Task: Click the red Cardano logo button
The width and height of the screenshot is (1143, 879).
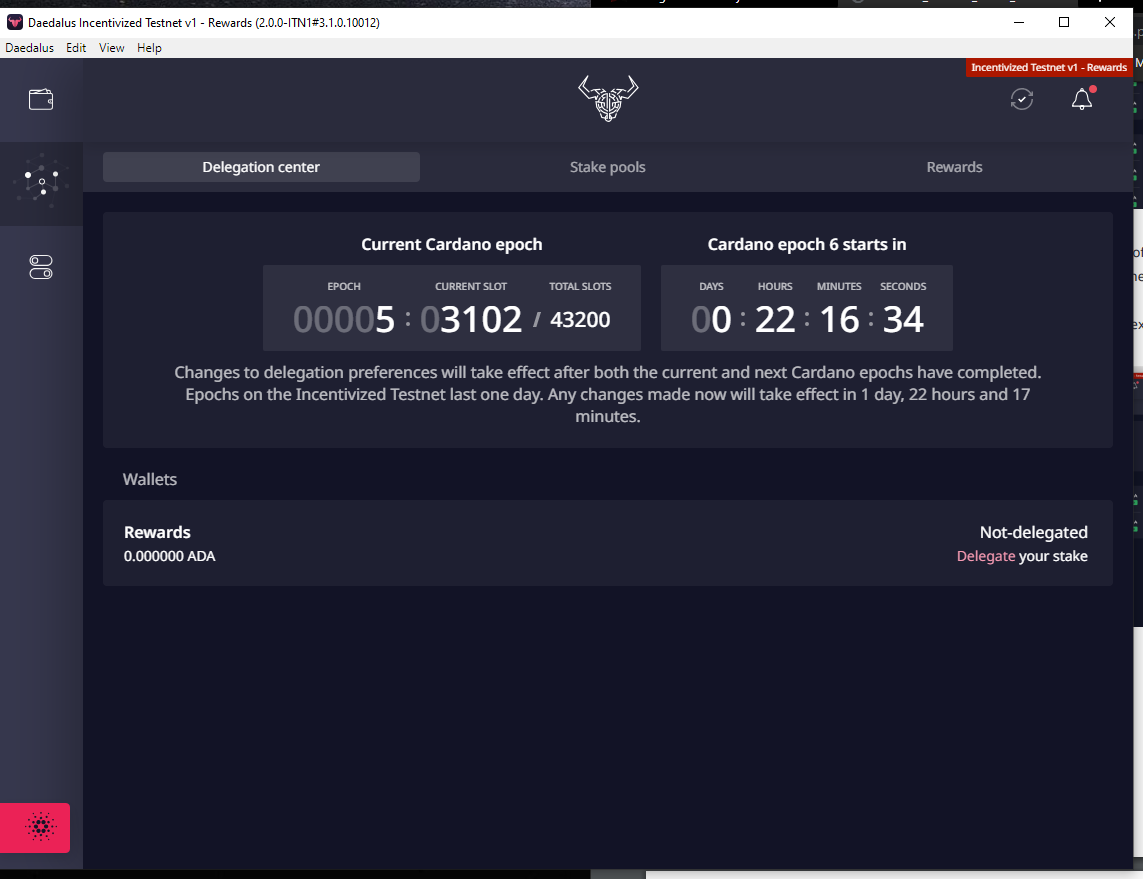Action: click(35, 827)
